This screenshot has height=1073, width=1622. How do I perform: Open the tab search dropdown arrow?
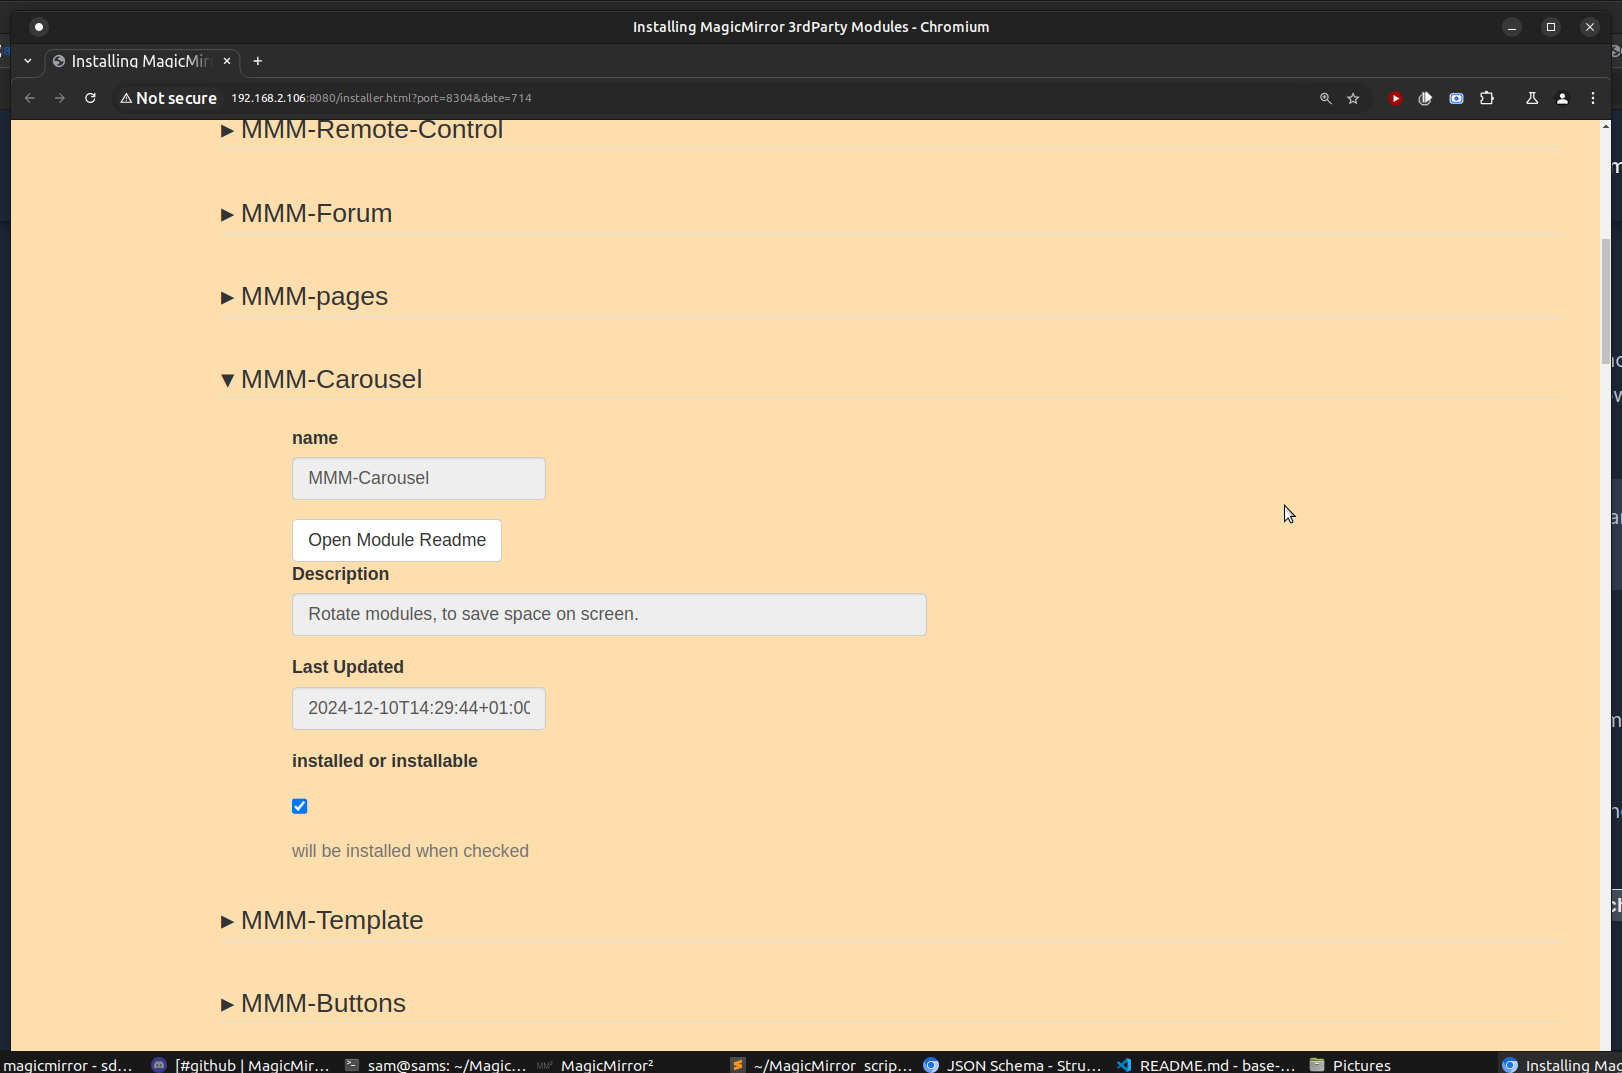tap(28, 61)
